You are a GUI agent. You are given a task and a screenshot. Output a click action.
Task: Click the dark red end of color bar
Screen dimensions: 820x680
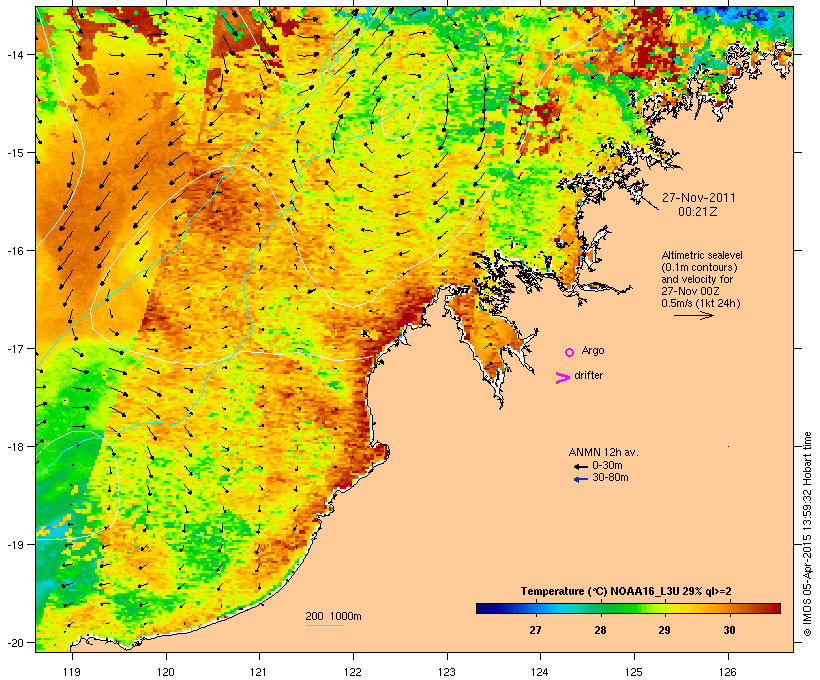(776, 608)
